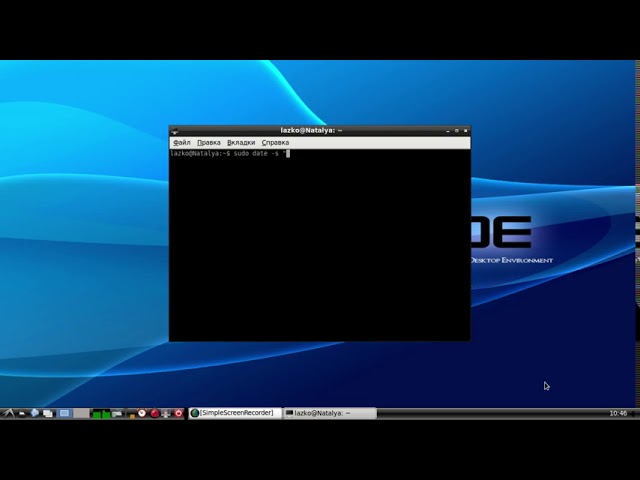Open the Правка menu

(x=209, y=142)
